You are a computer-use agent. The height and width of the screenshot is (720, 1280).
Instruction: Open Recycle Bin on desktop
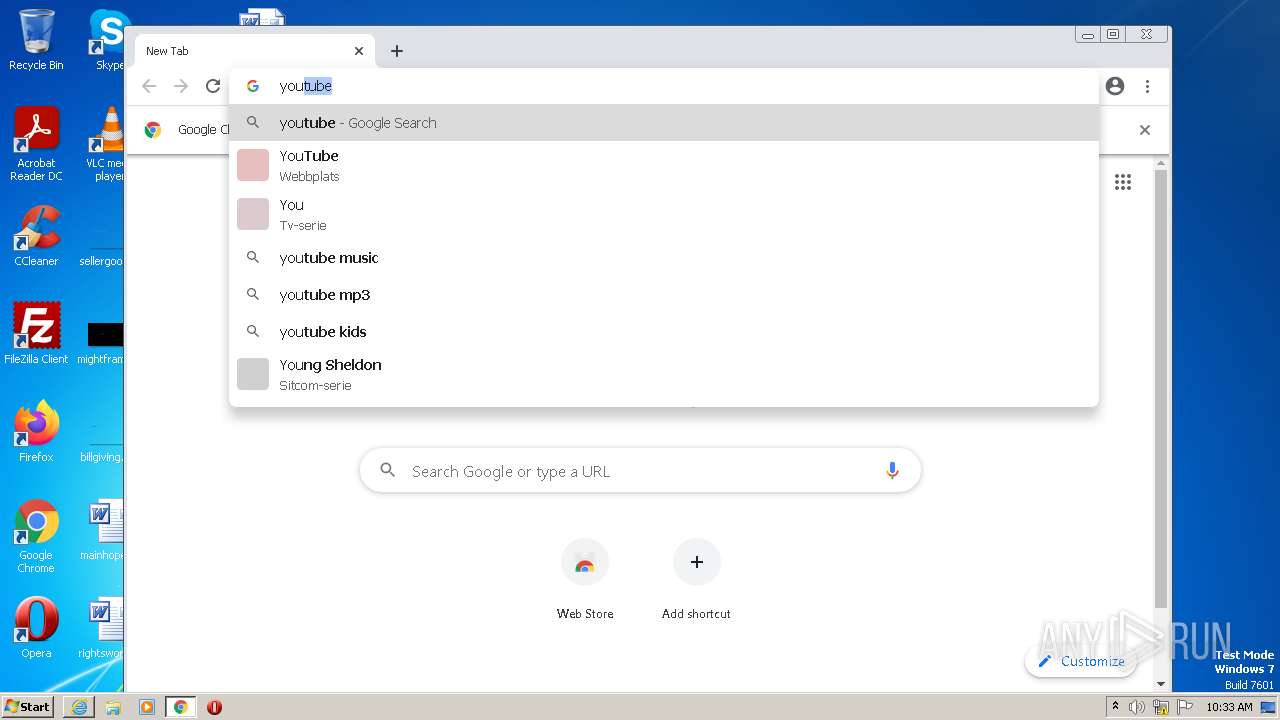tap(36, 41)
